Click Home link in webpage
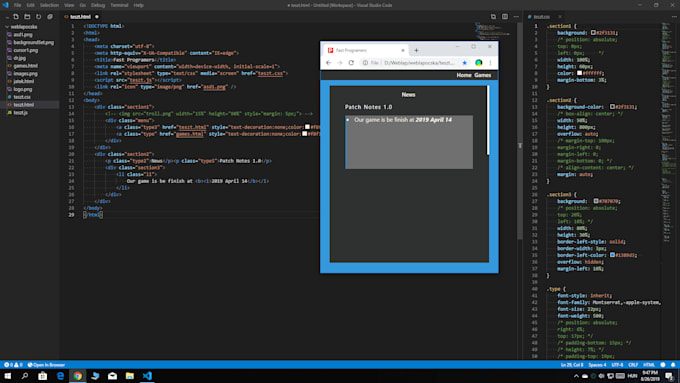This screenshot has height=383, width=680. coord(464,75)
